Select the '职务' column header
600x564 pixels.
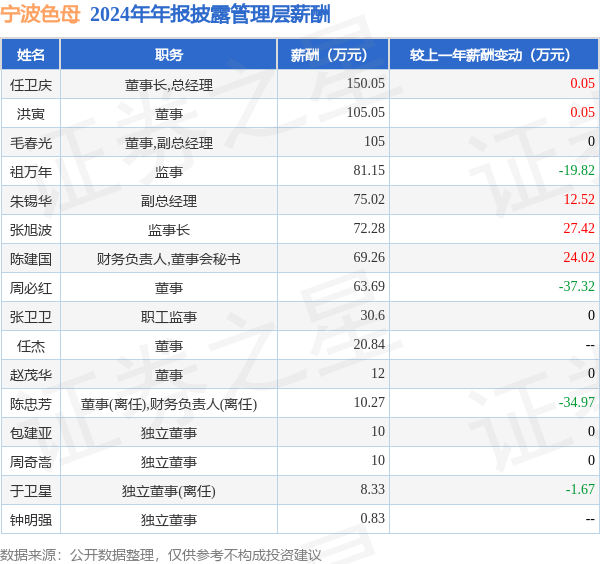(x=169, y=55)
